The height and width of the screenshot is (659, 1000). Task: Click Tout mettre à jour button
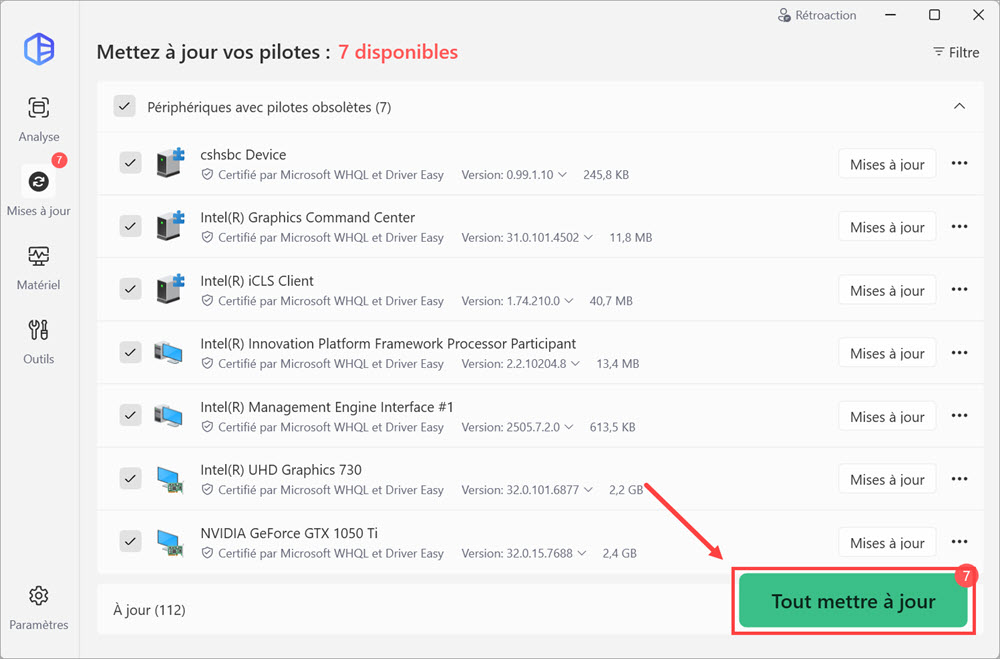click(x=853, y=601)
